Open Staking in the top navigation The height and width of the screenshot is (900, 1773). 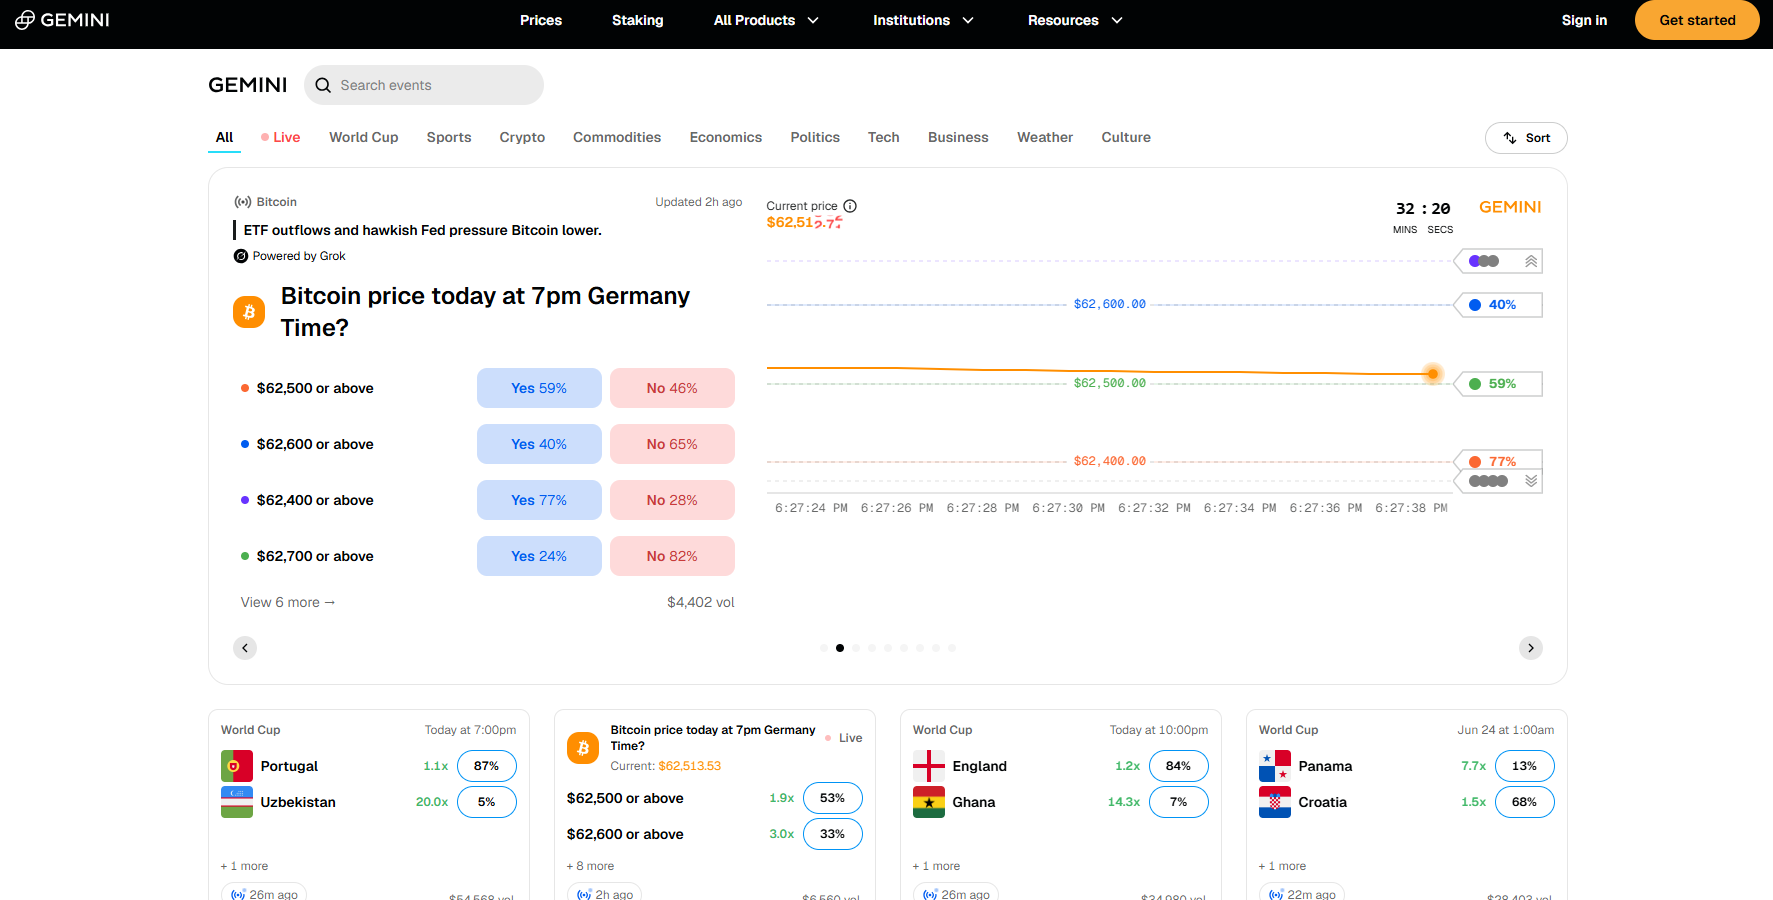coord(638,20)
